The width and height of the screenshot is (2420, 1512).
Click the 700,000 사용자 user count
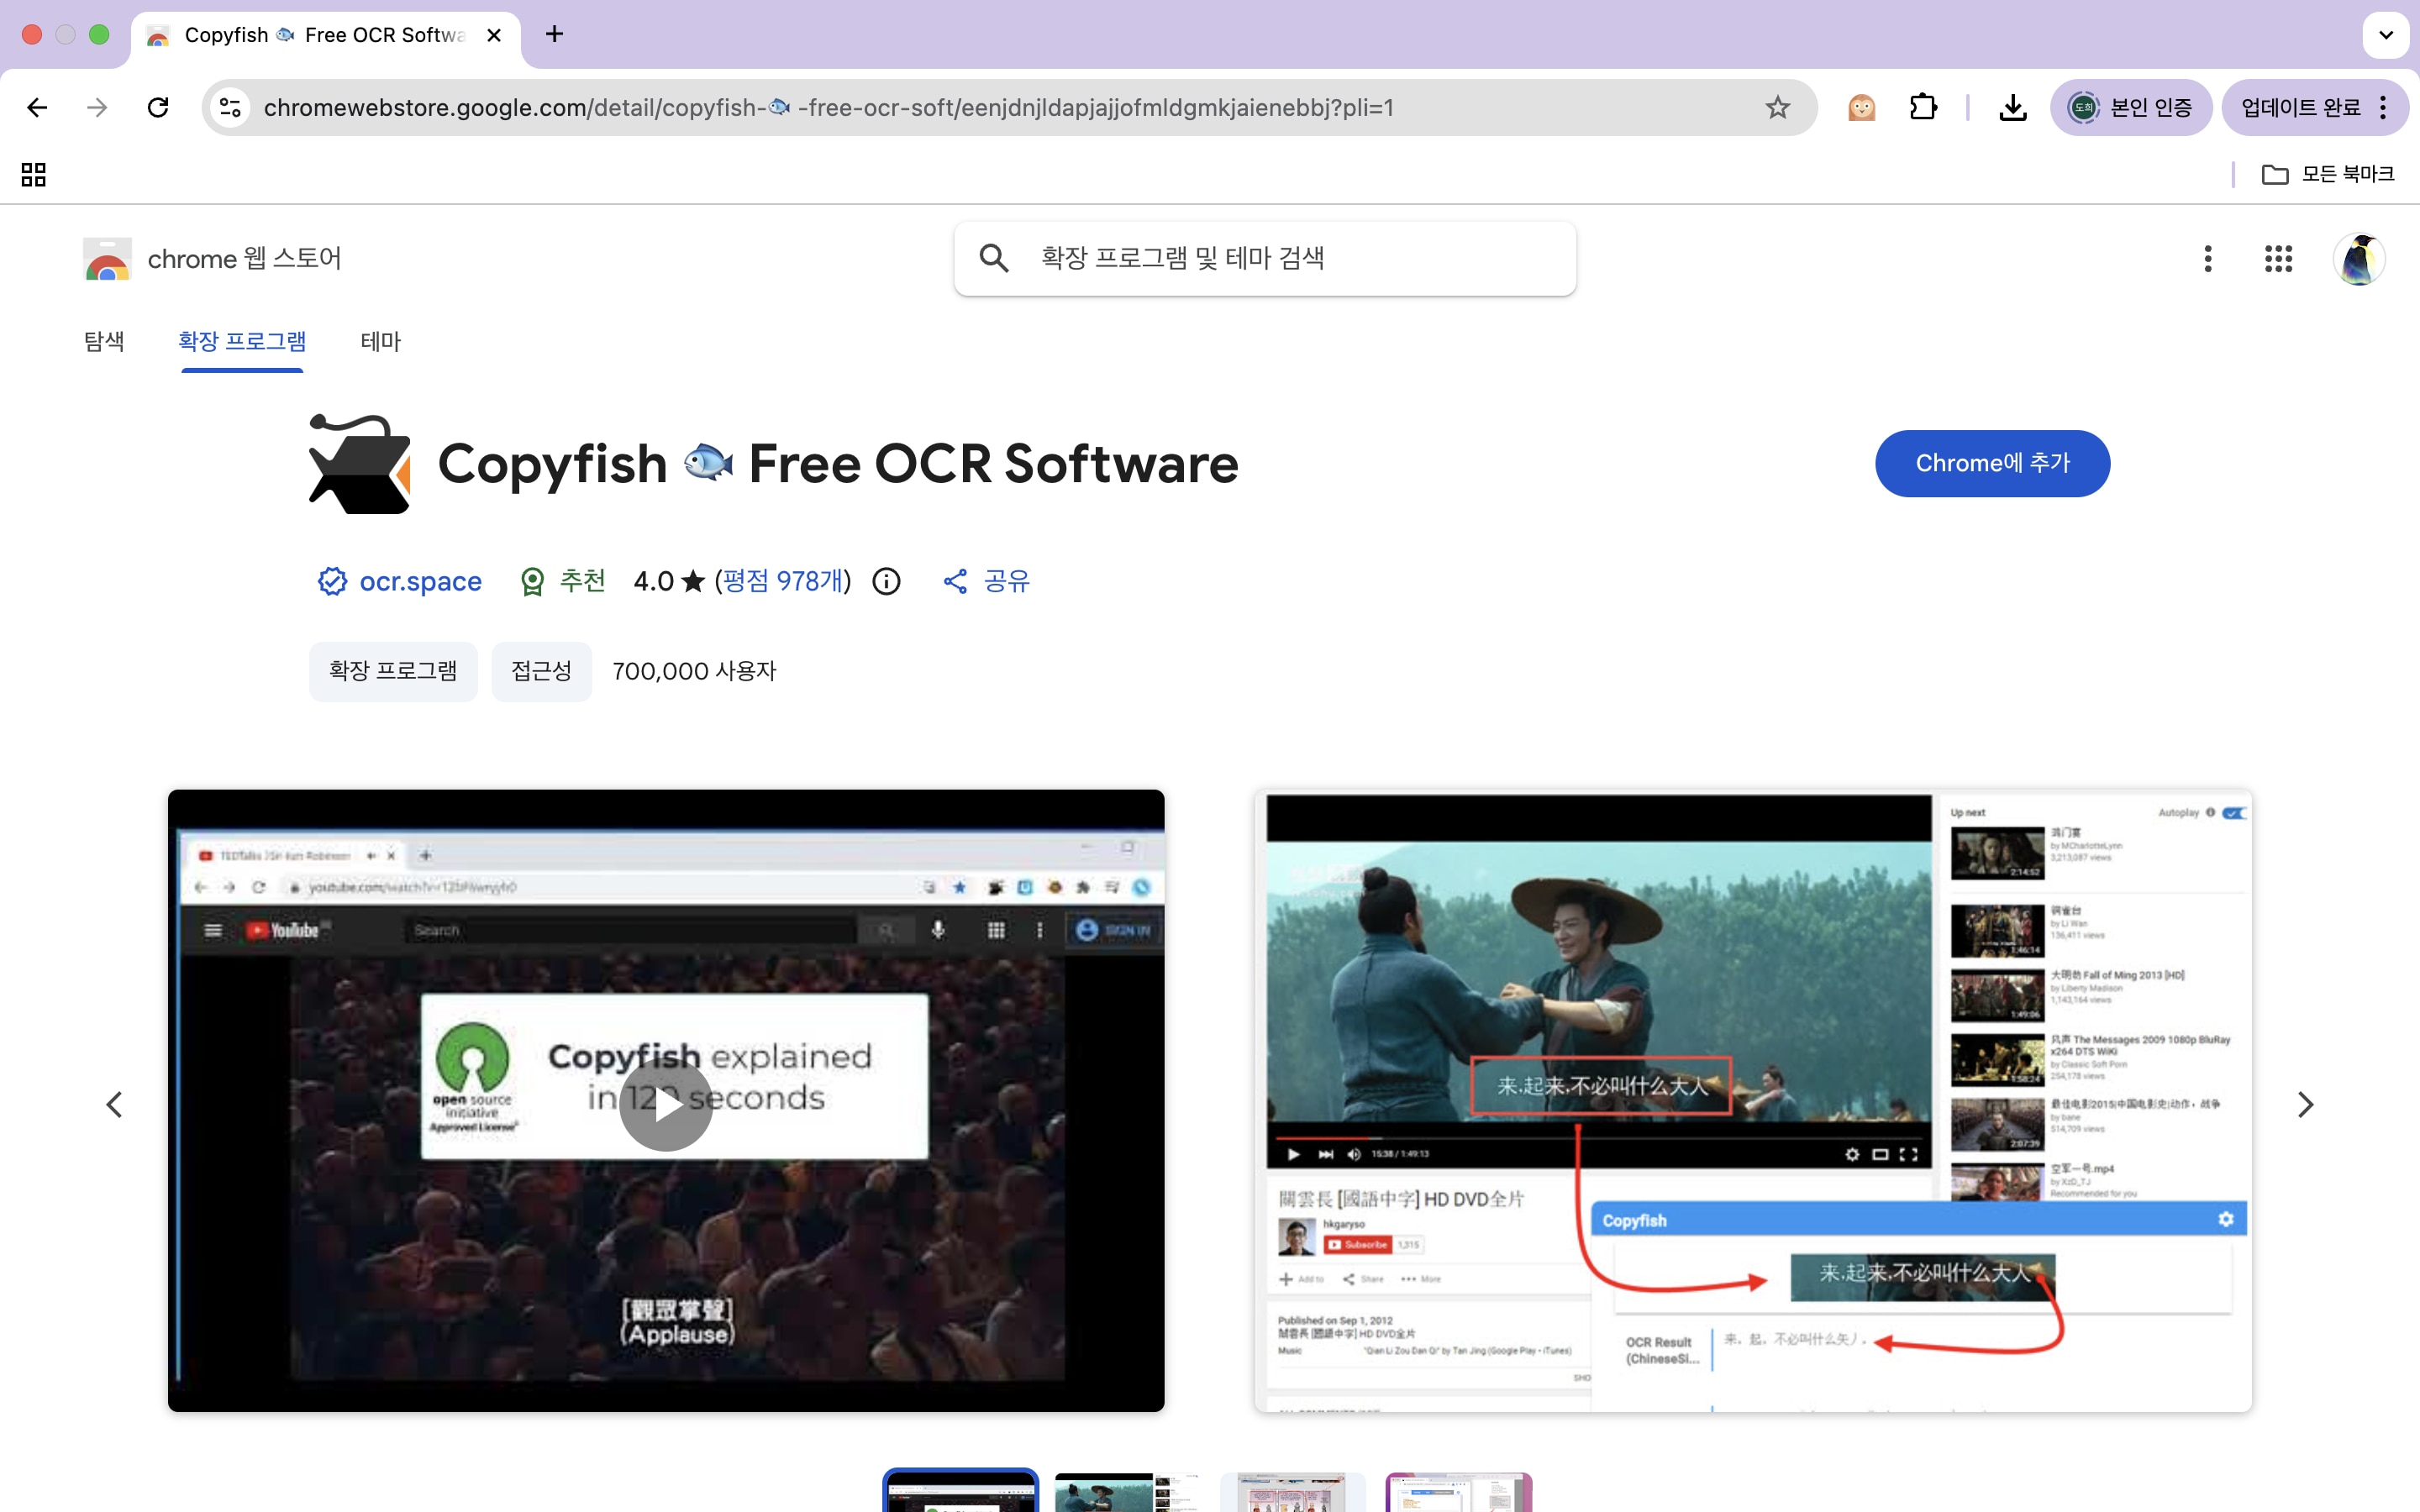pyautogui.click(x=694, y=671)
